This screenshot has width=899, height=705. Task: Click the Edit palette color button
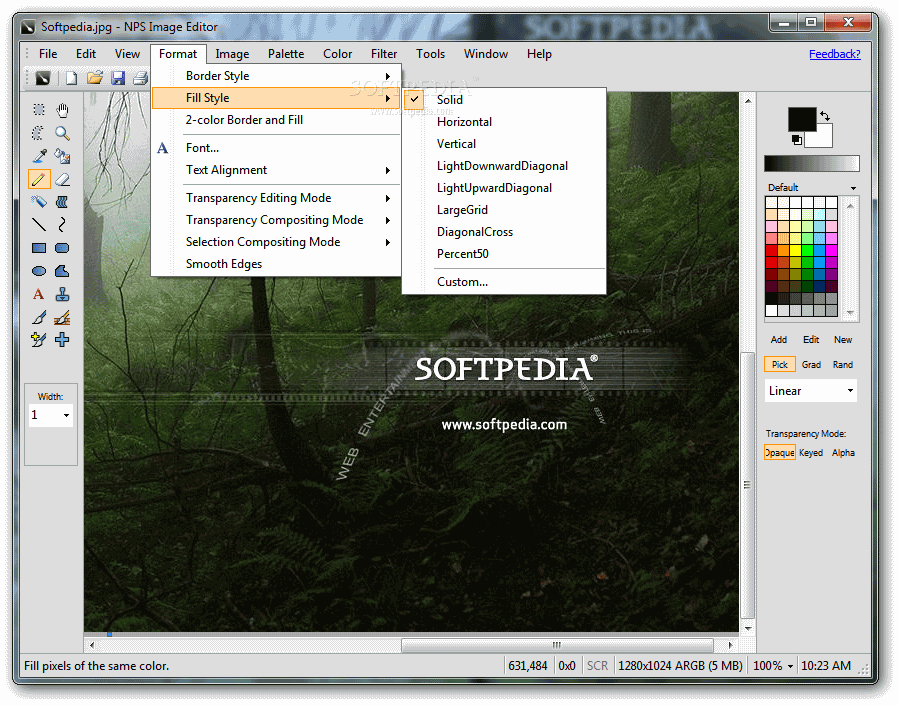click(x=811, y=340)
